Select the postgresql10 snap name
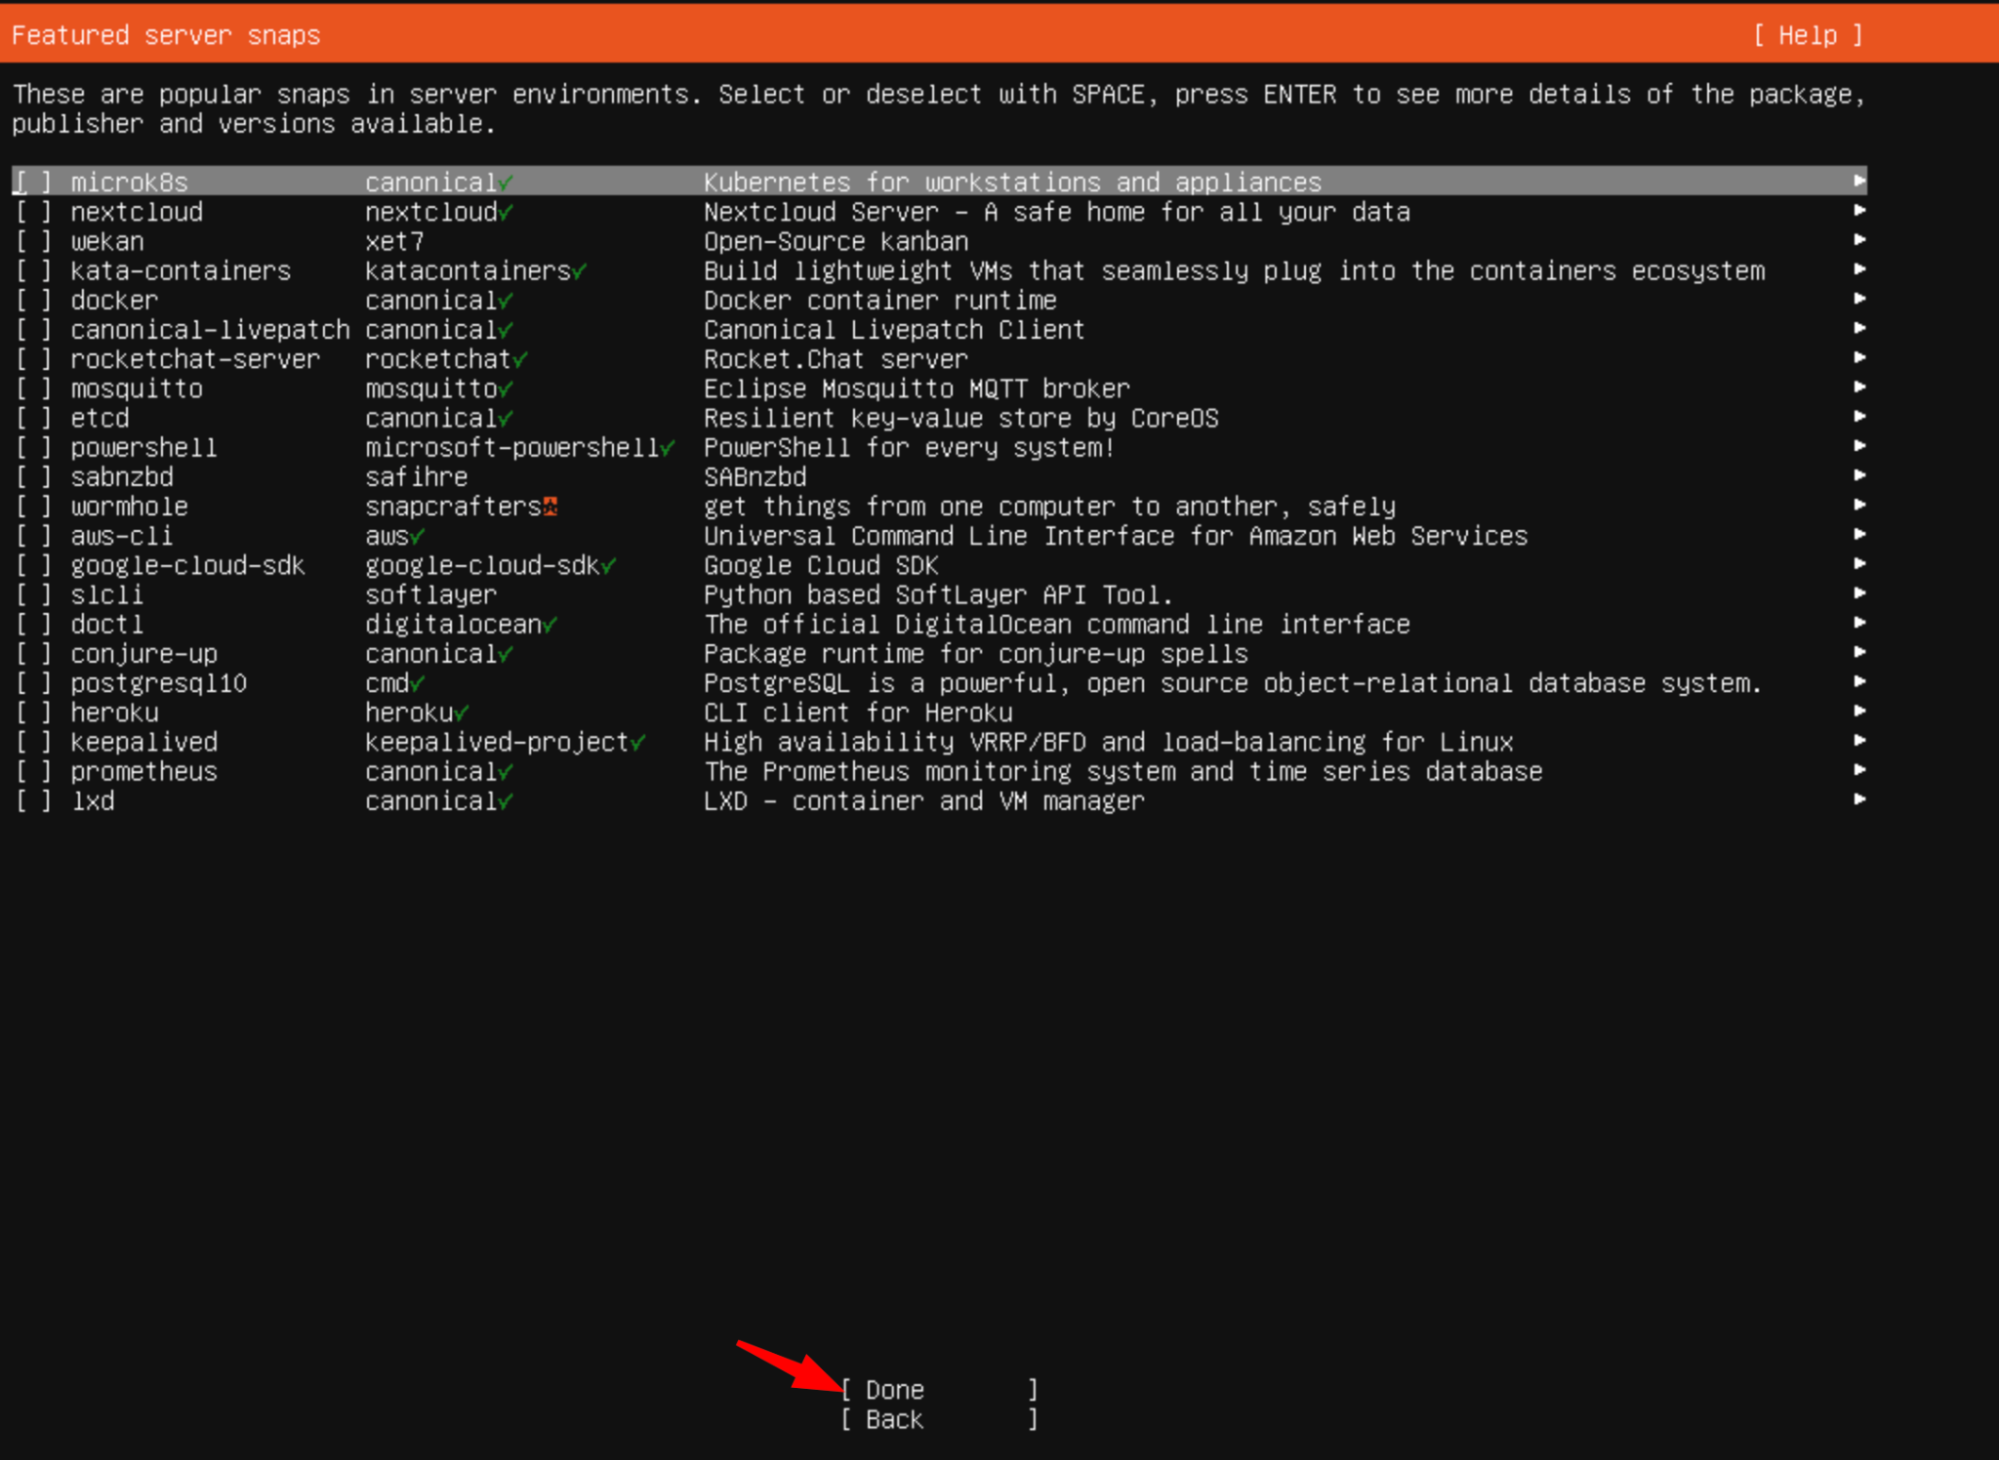The width and height of the screenshot is (1999, 1461). pos(159,684)
